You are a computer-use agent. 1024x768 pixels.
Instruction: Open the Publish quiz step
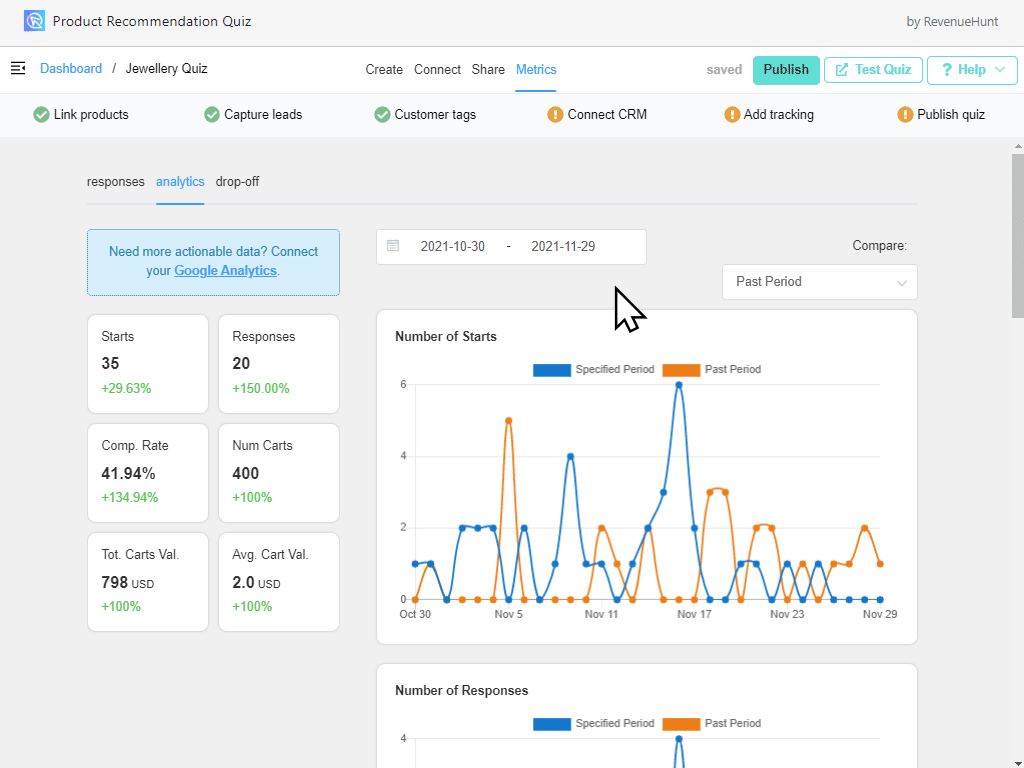coord(941,115)
